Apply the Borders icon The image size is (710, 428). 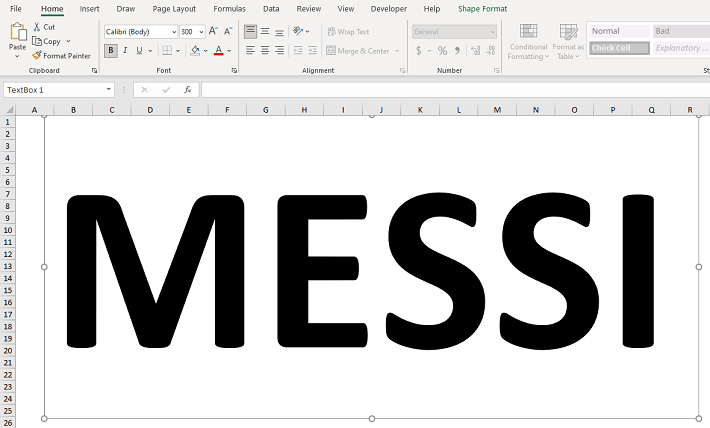[x=167, y=50]
